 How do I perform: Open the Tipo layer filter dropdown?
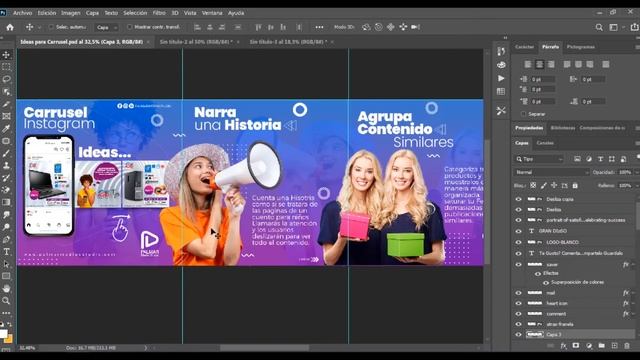(539, 159)
